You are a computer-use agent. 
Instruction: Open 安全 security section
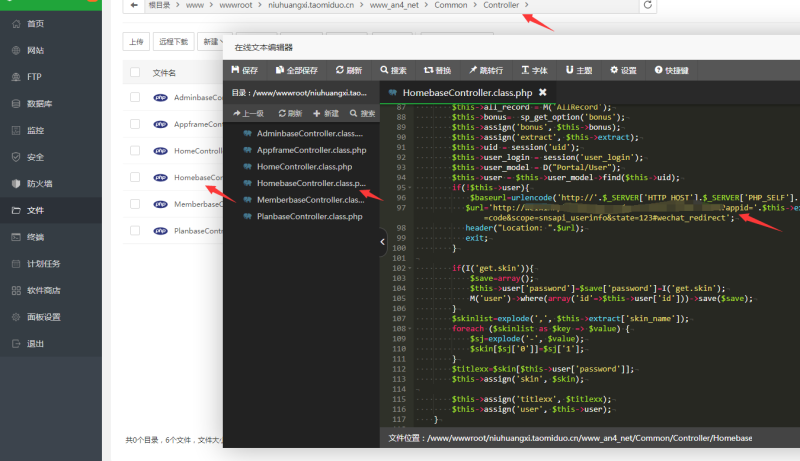pos(35,157)
